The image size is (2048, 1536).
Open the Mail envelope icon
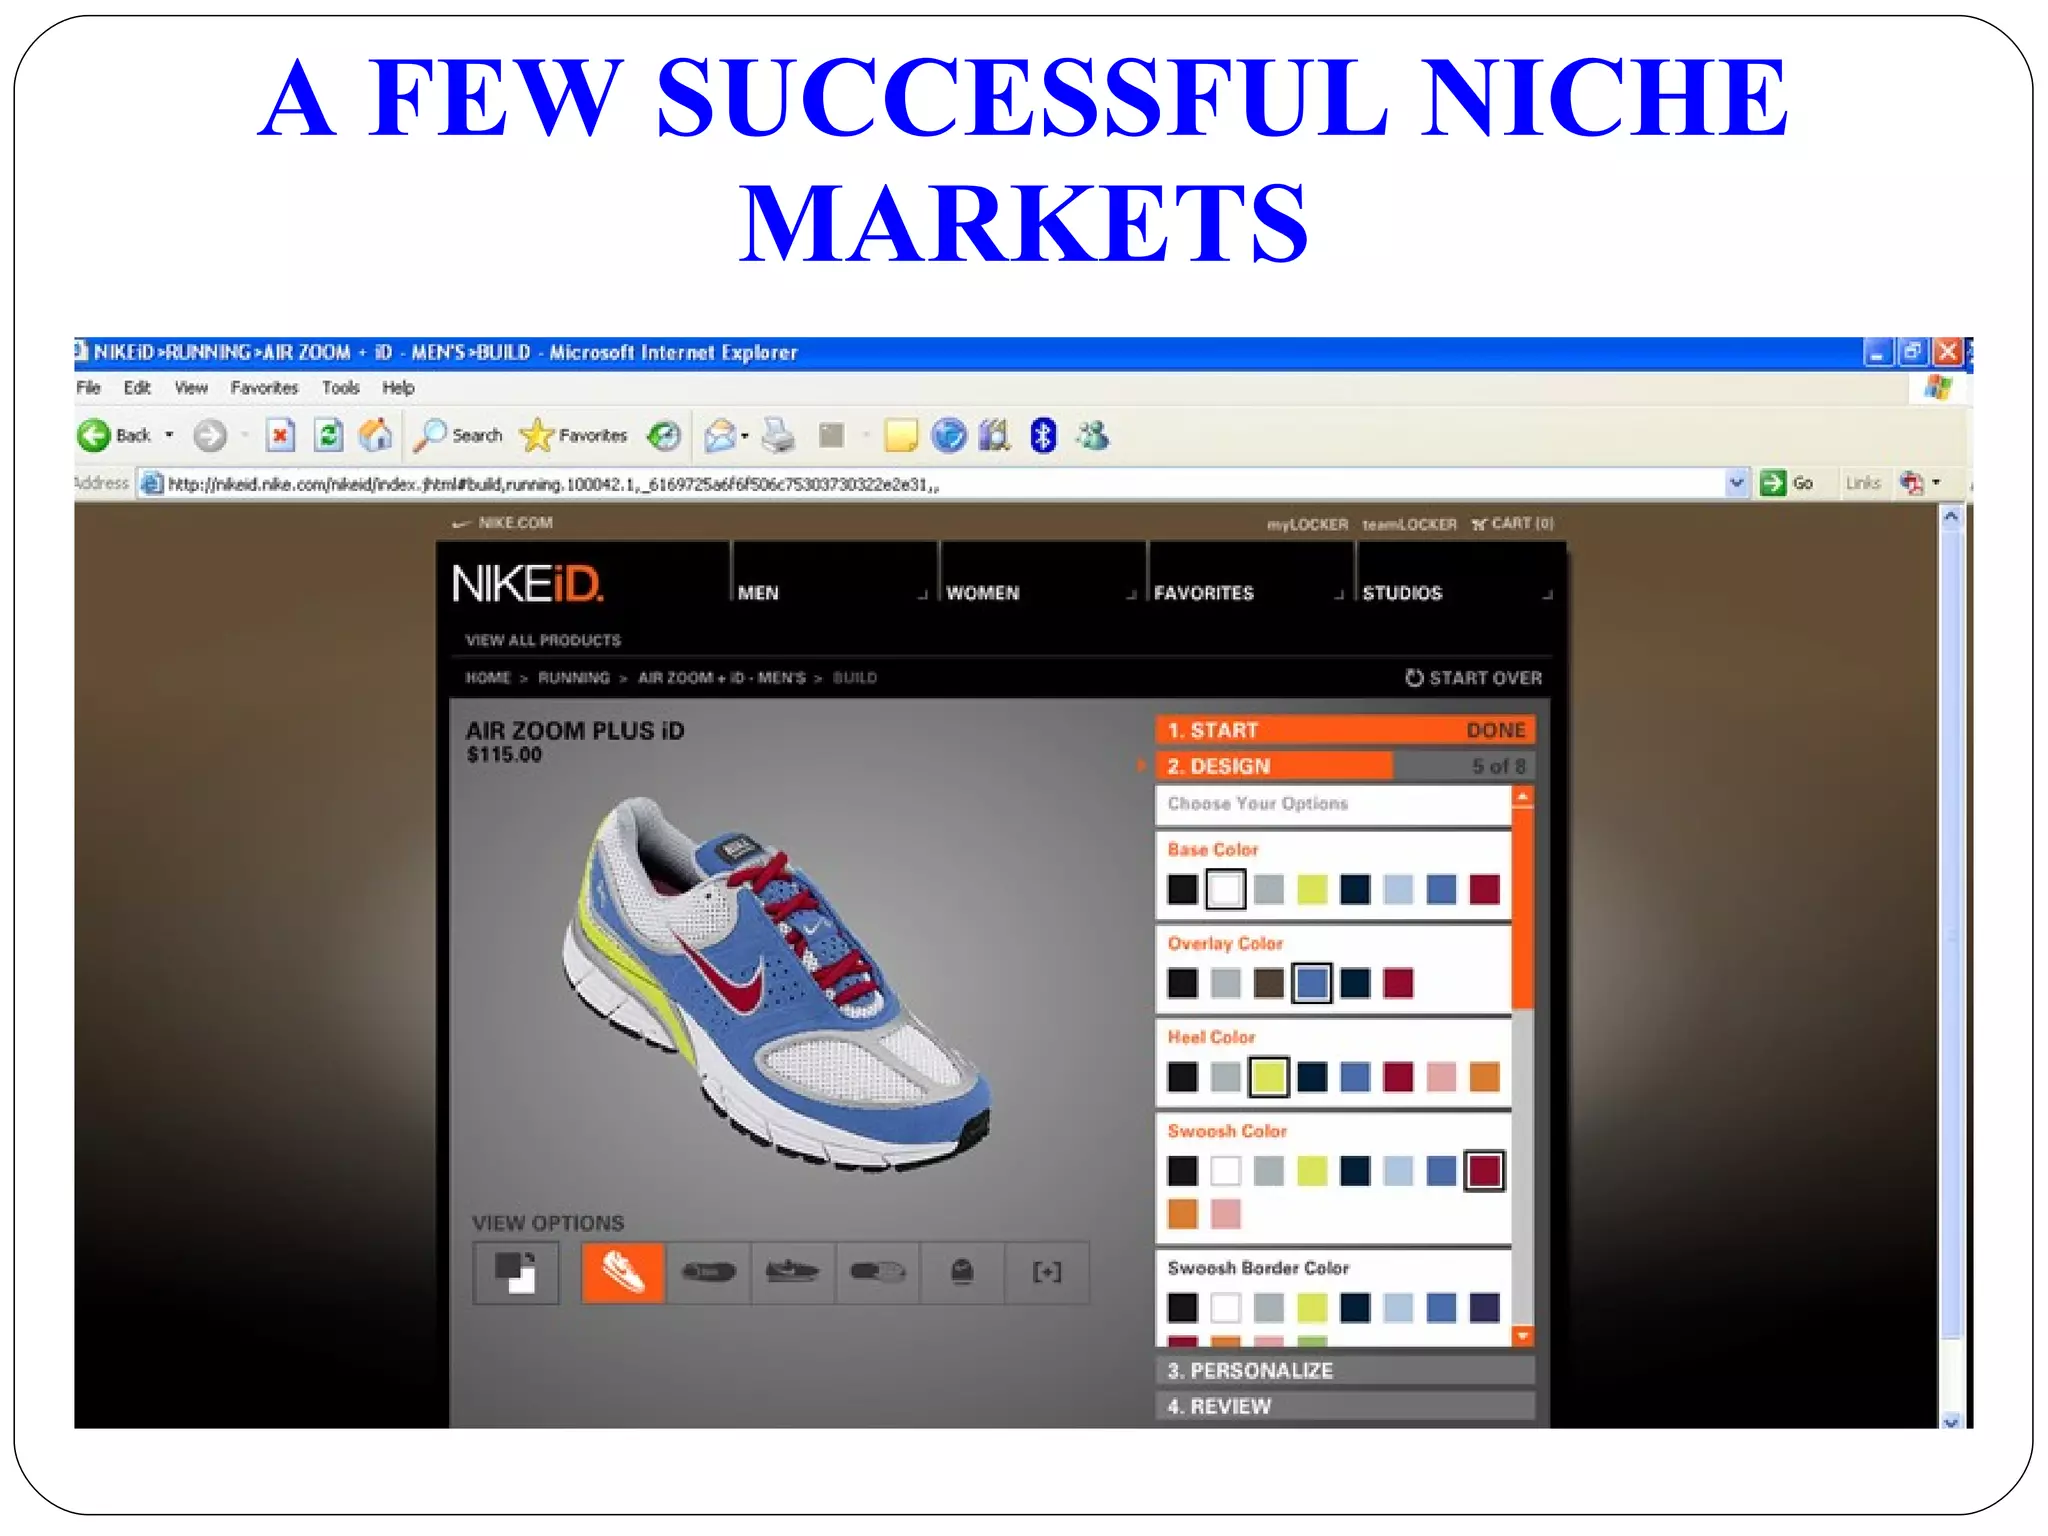pyautogui.click(x=719, y=436)
